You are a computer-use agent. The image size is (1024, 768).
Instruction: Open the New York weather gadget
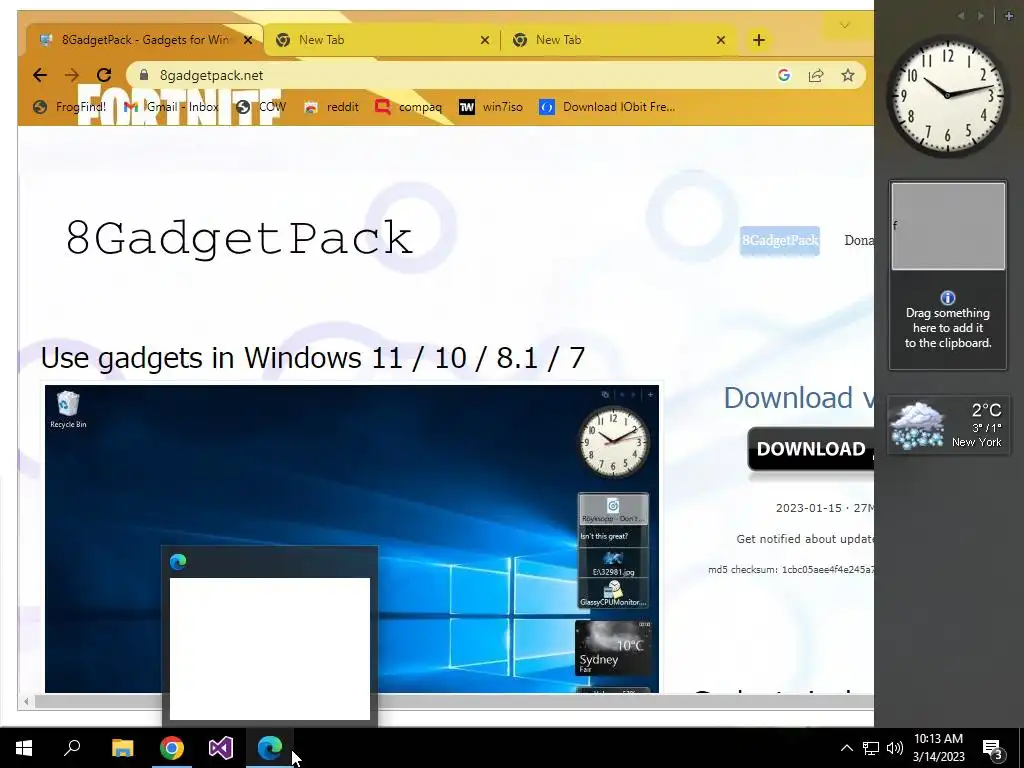tap(949, 426)
